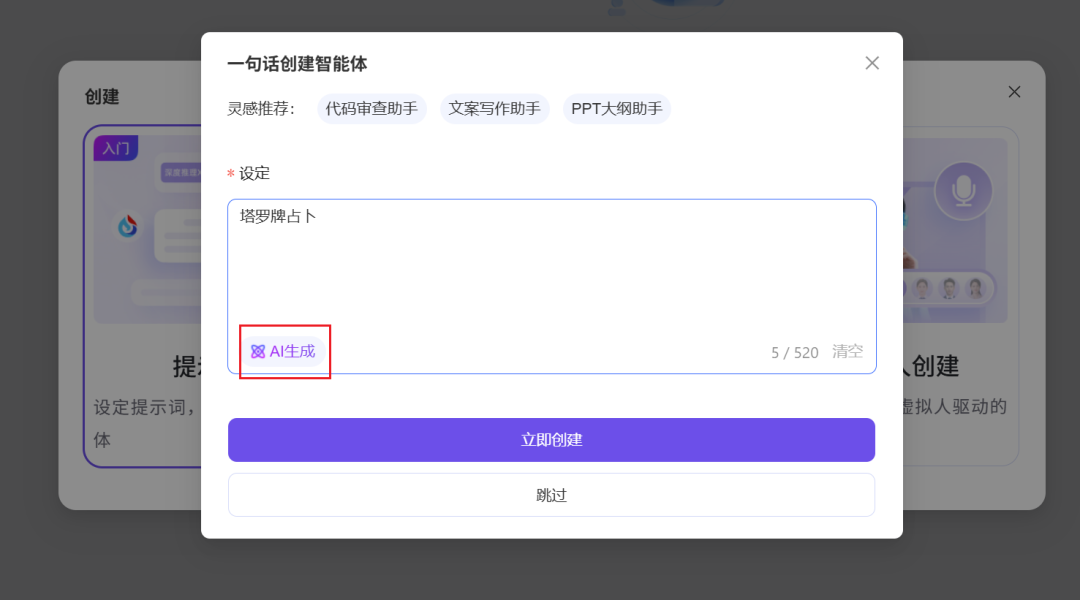Click 立即创建 to create the agent
This screenshot has width=1080, height=600.
tap(551, 439)
